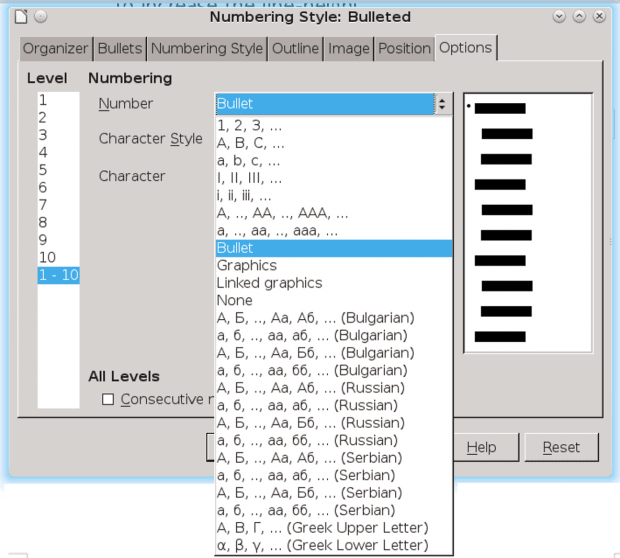Pick lowercase 'аа, бб' (Russian) option
The image size is (620, 558).
coord(334,440)
